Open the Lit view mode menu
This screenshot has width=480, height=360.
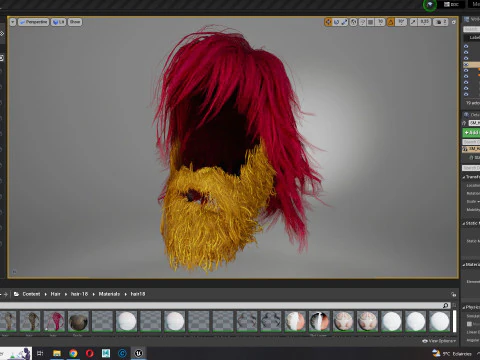click(58, 22)
